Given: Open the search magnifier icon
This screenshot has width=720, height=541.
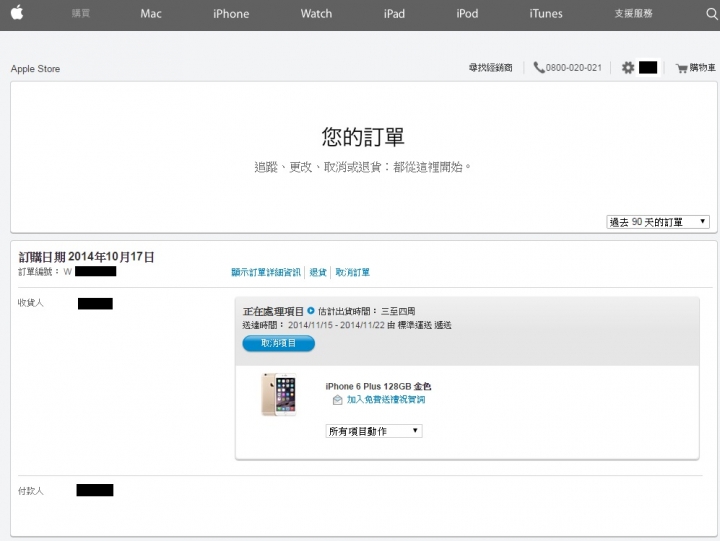Looking at the screenshot, I should pos(712,14).
